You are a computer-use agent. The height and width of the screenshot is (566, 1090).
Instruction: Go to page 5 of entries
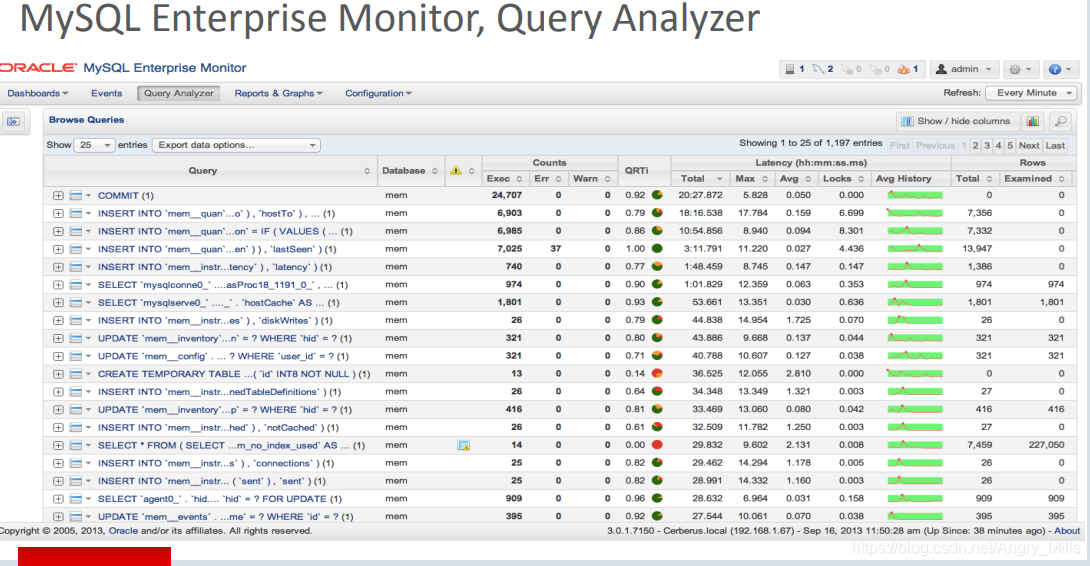1010,145
